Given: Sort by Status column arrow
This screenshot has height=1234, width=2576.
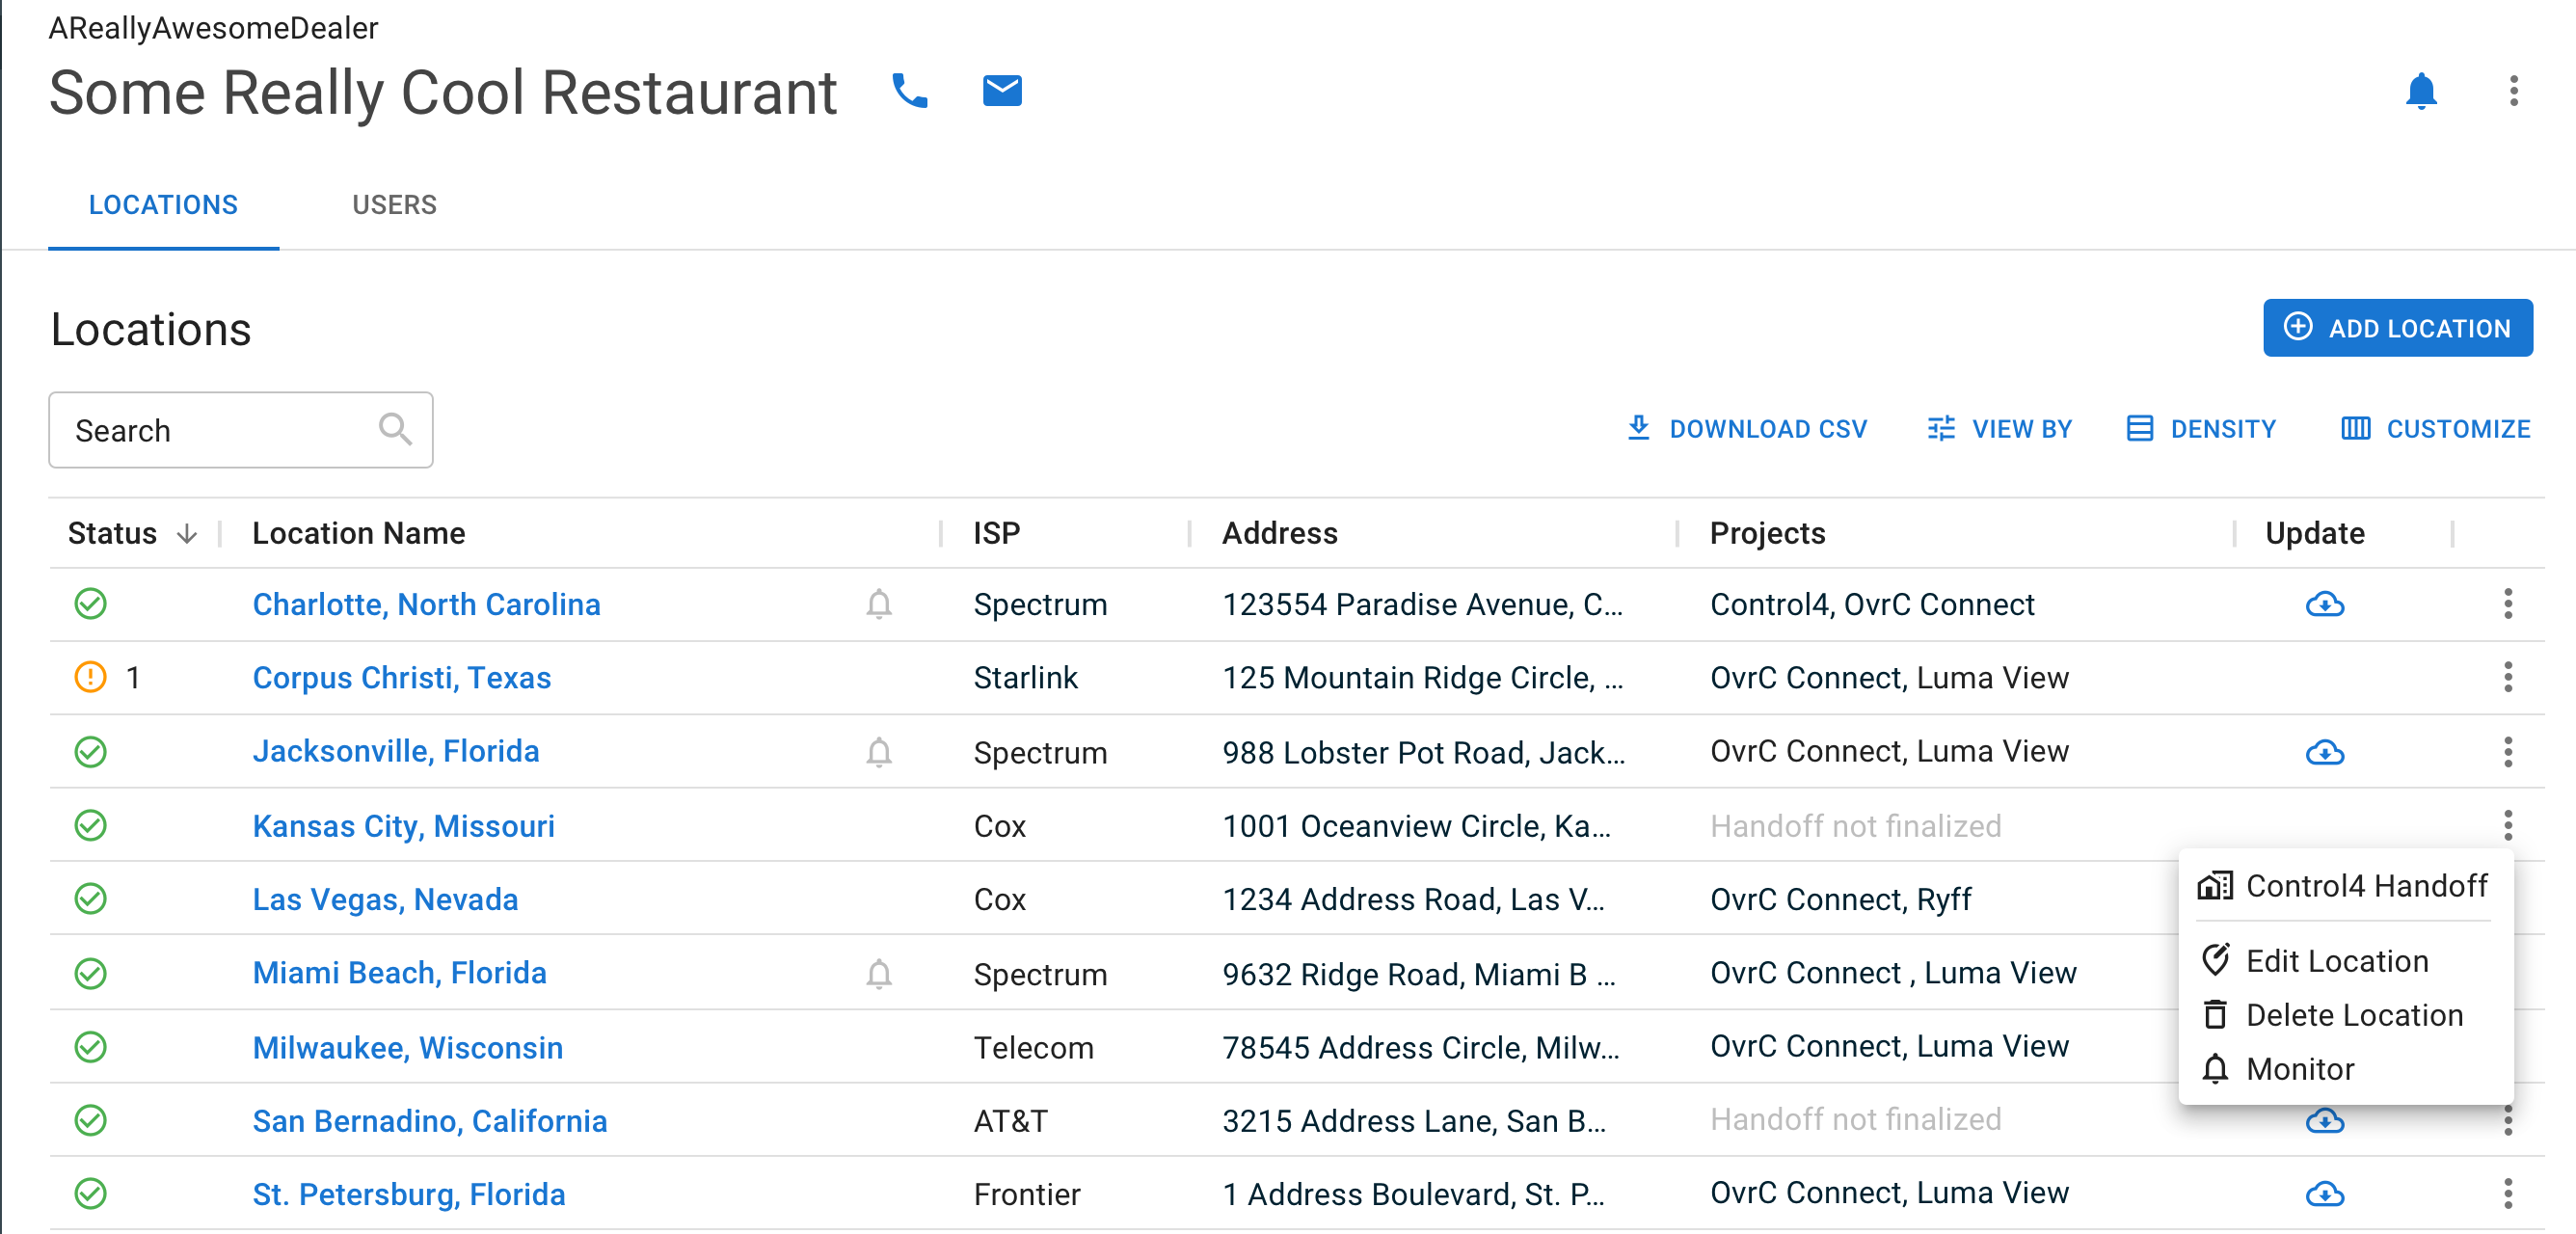Looking at the screenshot, I should pyautogui.click(x=187, y=534).
